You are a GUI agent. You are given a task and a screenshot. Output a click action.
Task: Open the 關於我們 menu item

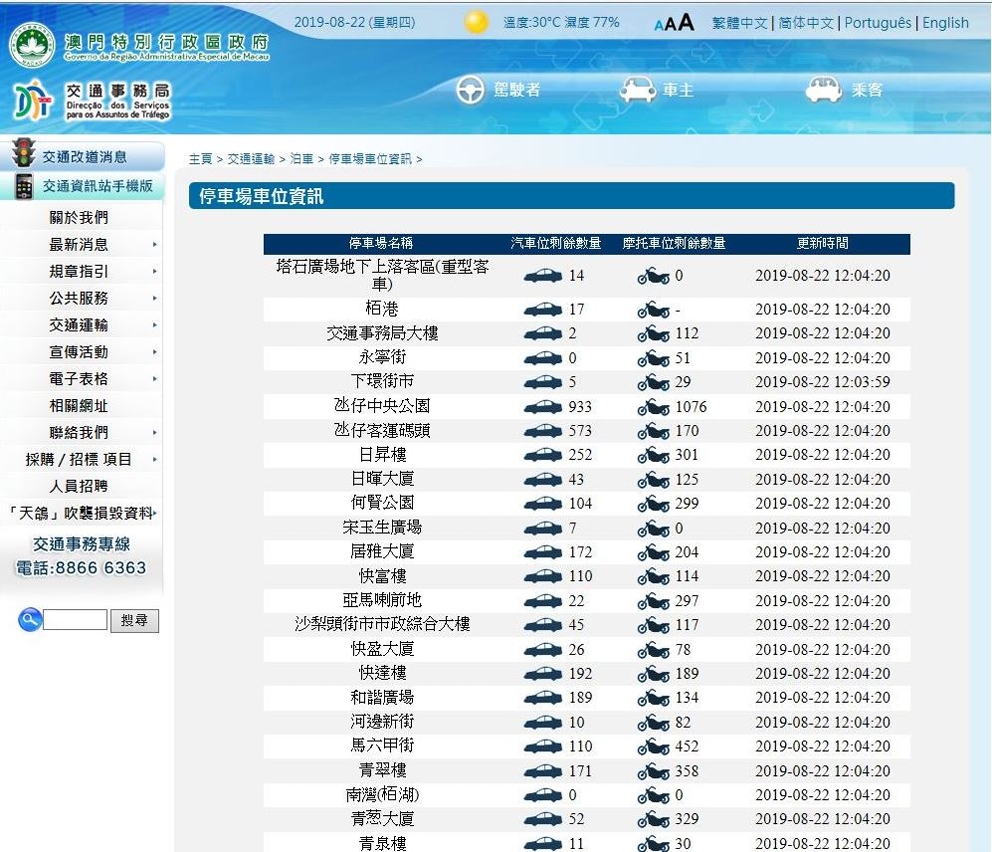click(x=79, y=218)
